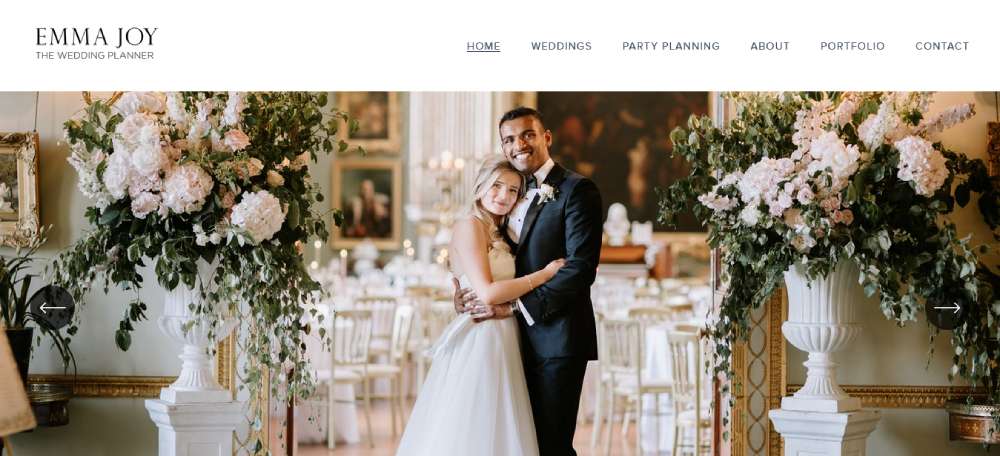
Task: Visit the About page
Action: coord(770,46)
